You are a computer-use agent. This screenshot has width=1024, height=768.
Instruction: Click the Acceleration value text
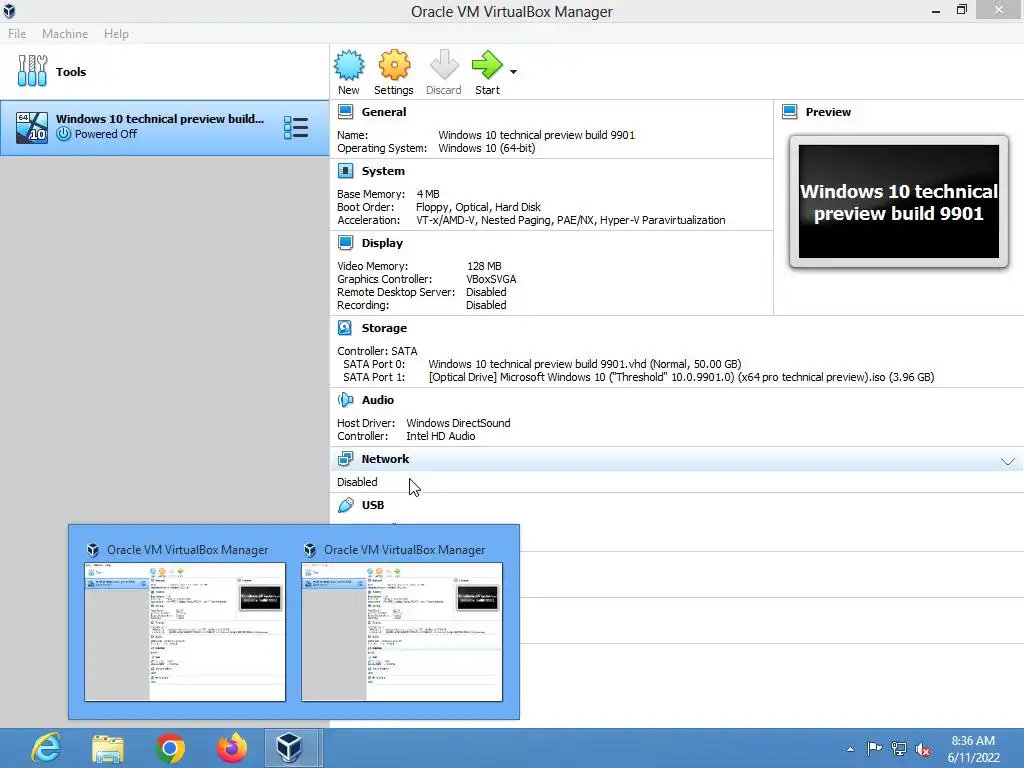(x=571, y=220)
